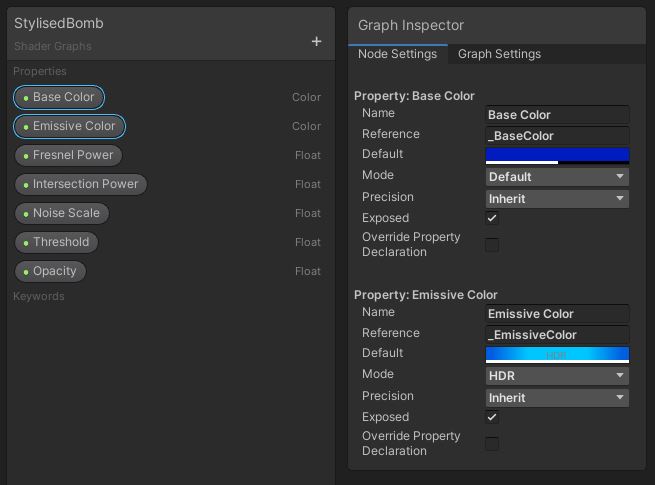This screenshot has width=655, height=485.
Task: Open the Emissive Color HDR default swatch
Action: (x=557, y=355)
